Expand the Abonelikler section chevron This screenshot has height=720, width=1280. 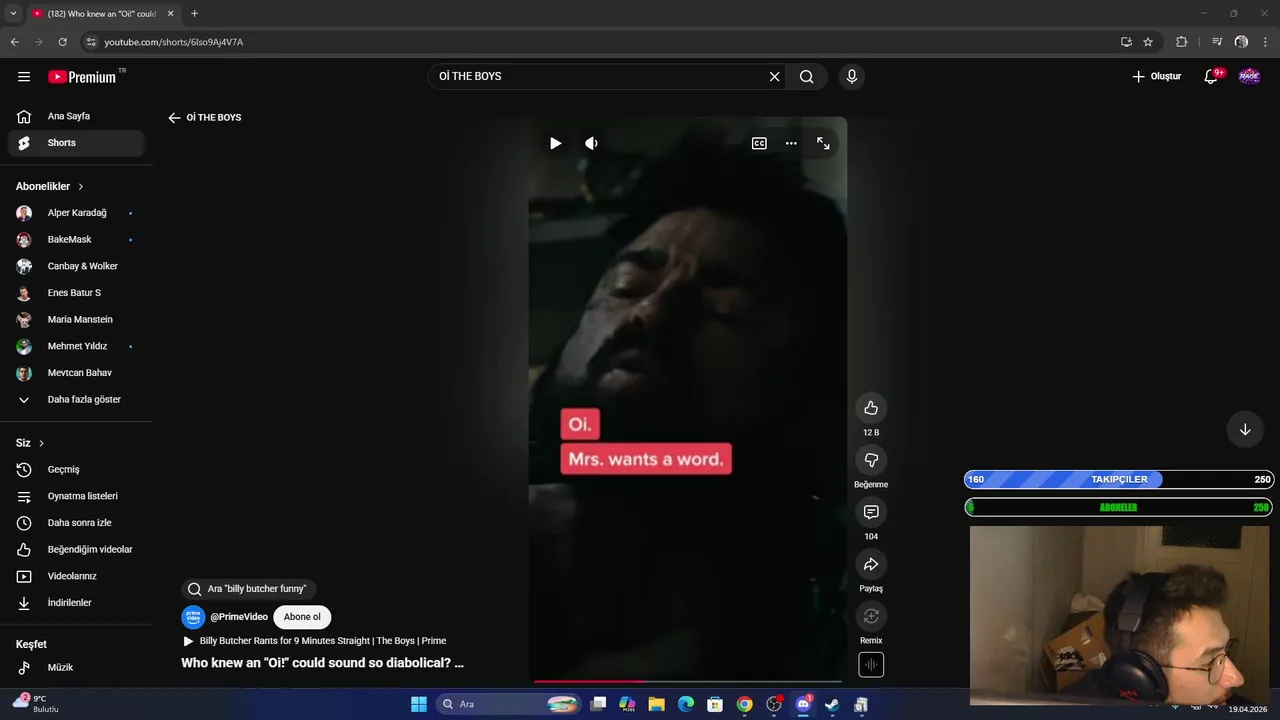click(81, 187)
